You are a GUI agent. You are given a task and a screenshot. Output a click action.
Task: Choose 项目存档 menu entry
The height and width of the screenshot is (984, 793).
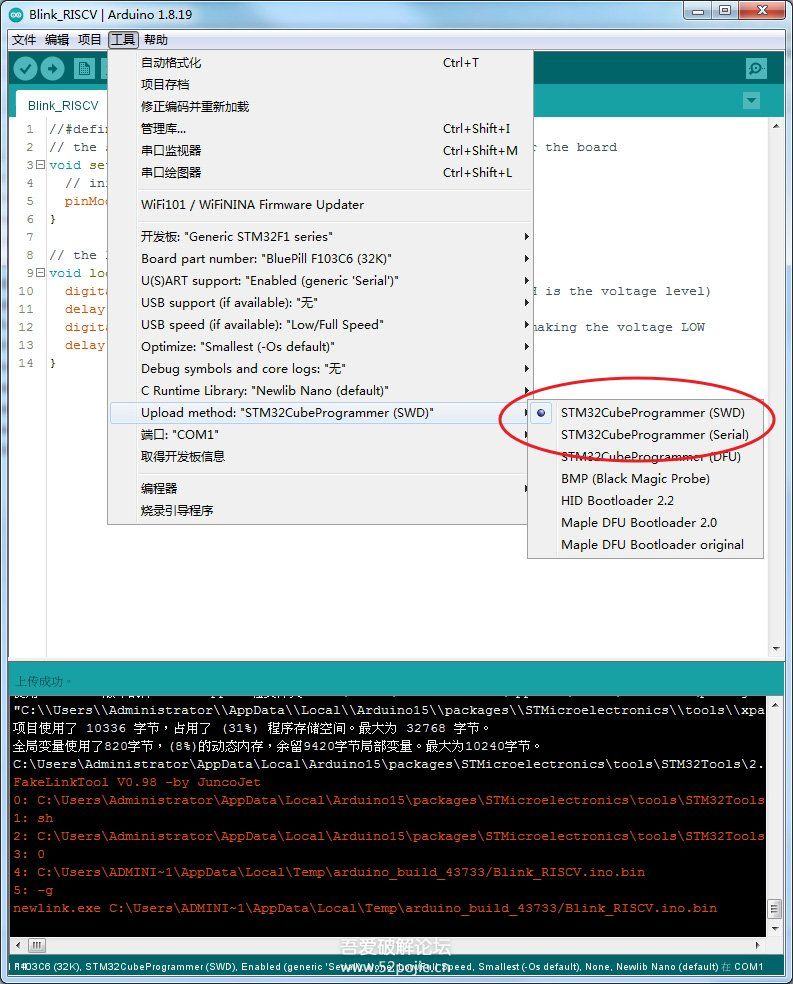[x=320, y=85]
